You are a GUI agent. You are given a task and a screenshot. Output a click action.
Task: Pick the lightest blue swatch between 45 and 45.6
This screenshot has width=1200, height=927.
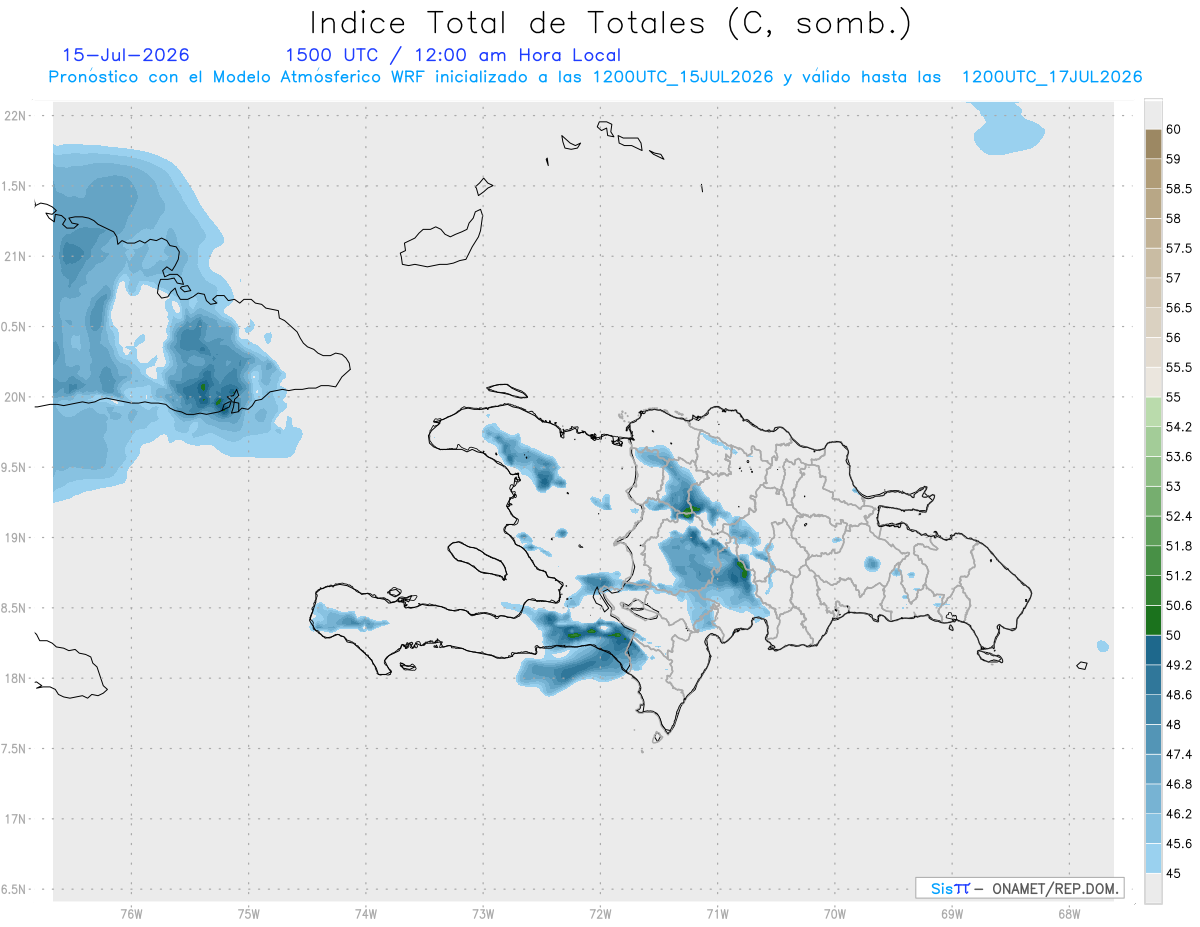(1153, 859)
